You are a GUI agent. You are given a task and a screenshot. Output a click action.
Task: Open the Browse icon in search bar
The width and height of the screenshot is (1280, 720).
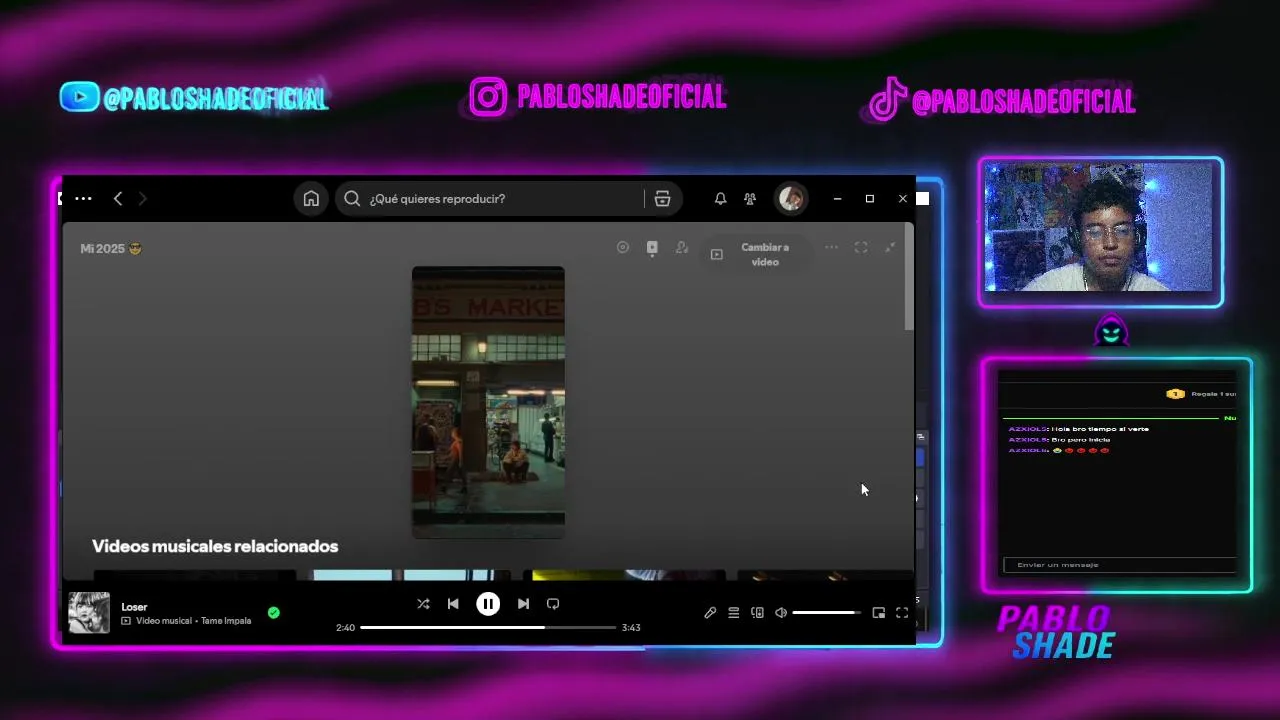click(x=662, y=199)
